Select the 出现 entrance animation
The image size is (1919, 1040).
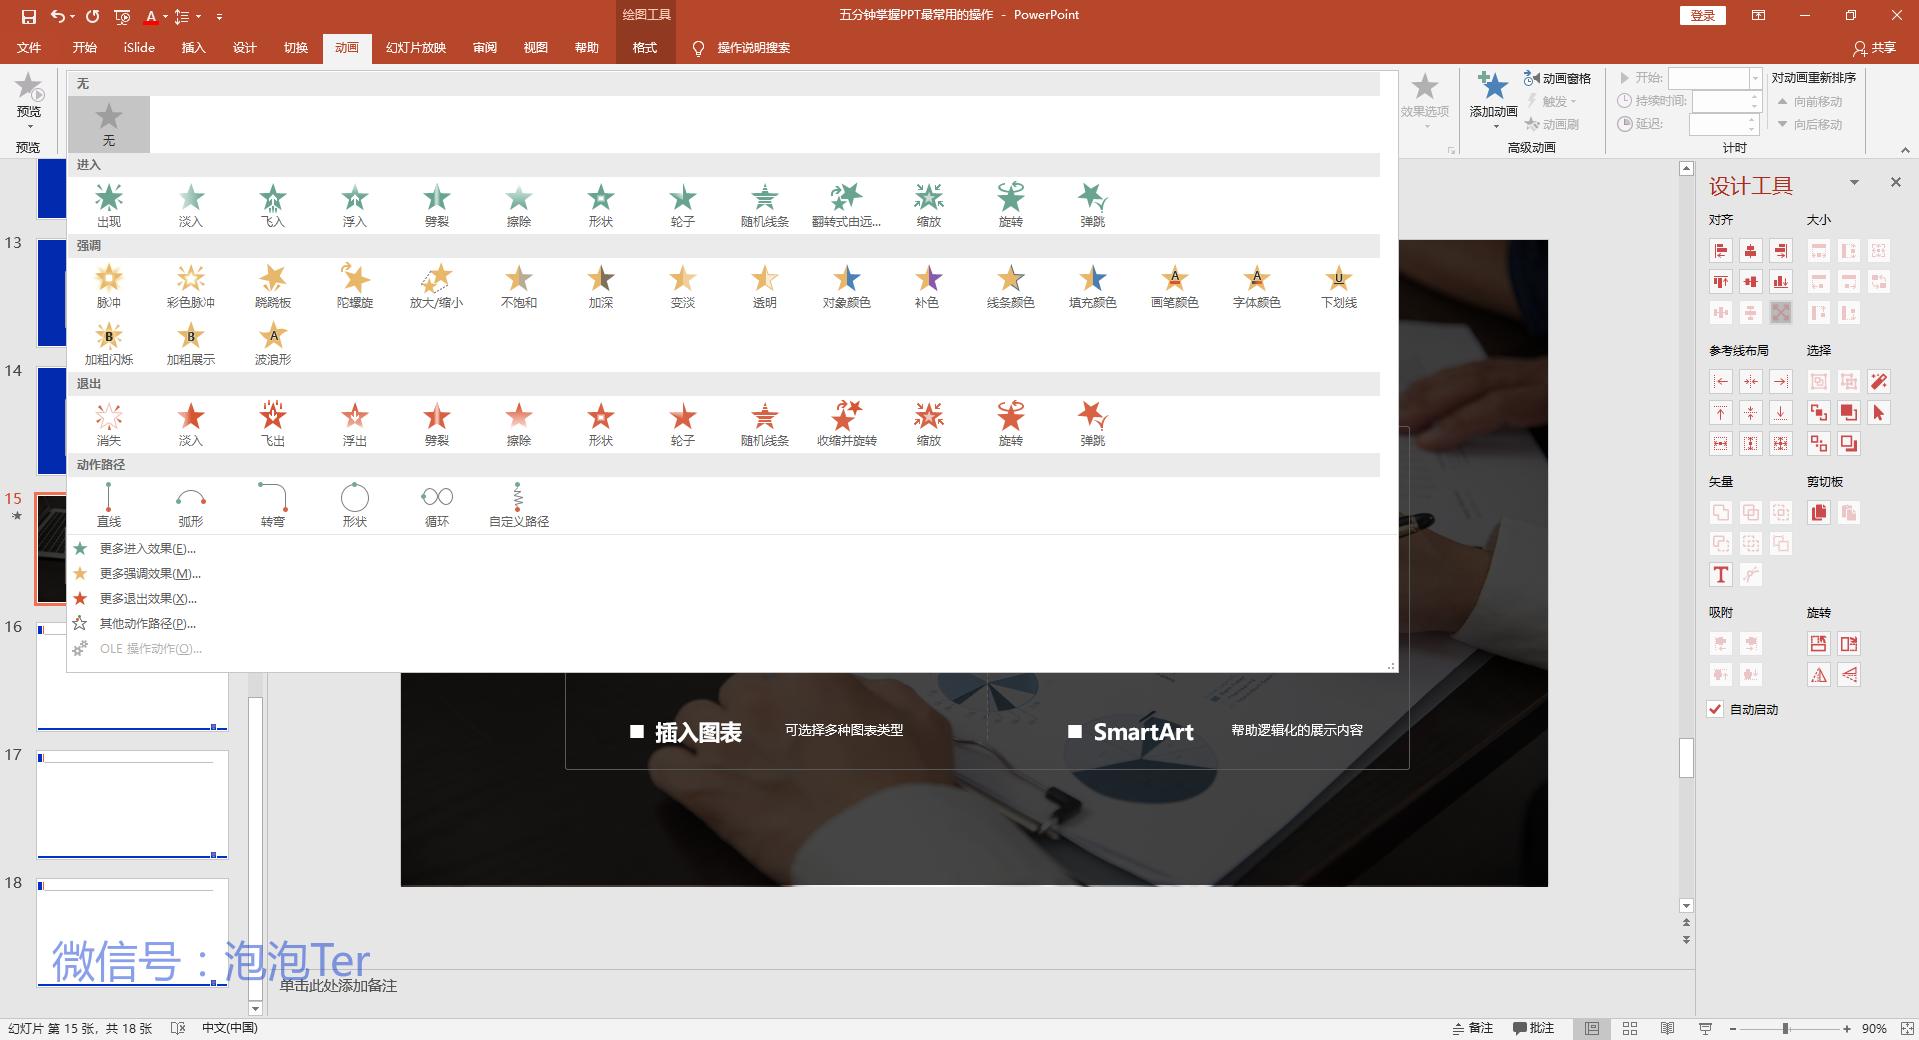(109, 205)
